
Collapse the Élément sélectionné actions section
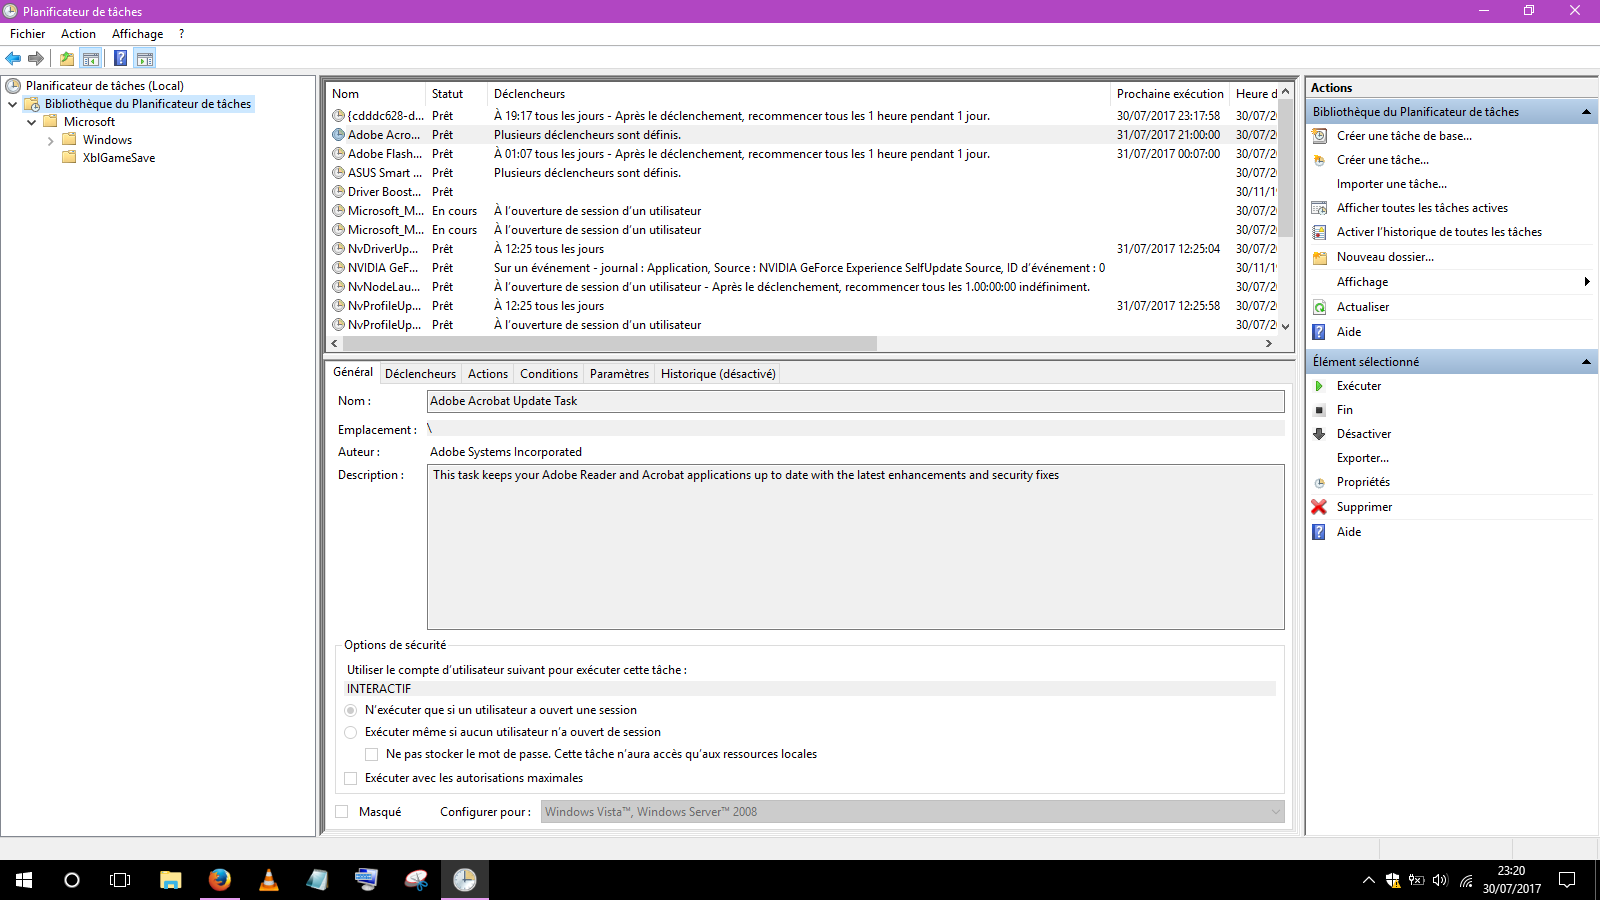pos(1586,362)
